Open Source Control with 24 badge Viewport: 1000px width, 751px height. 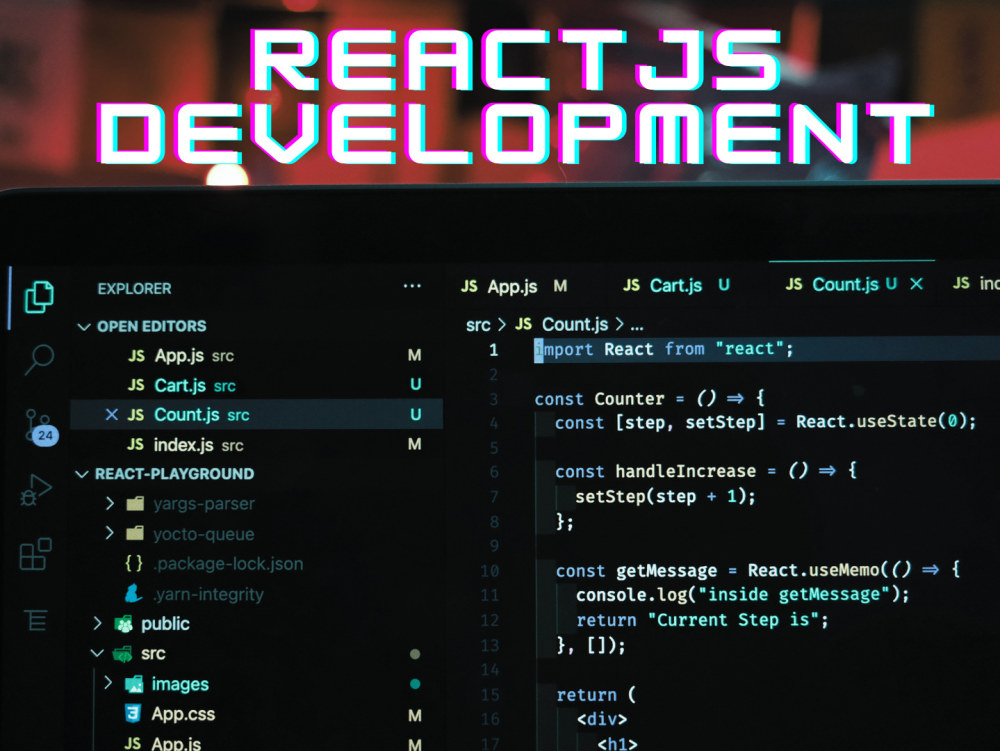[x=41, y=427]
